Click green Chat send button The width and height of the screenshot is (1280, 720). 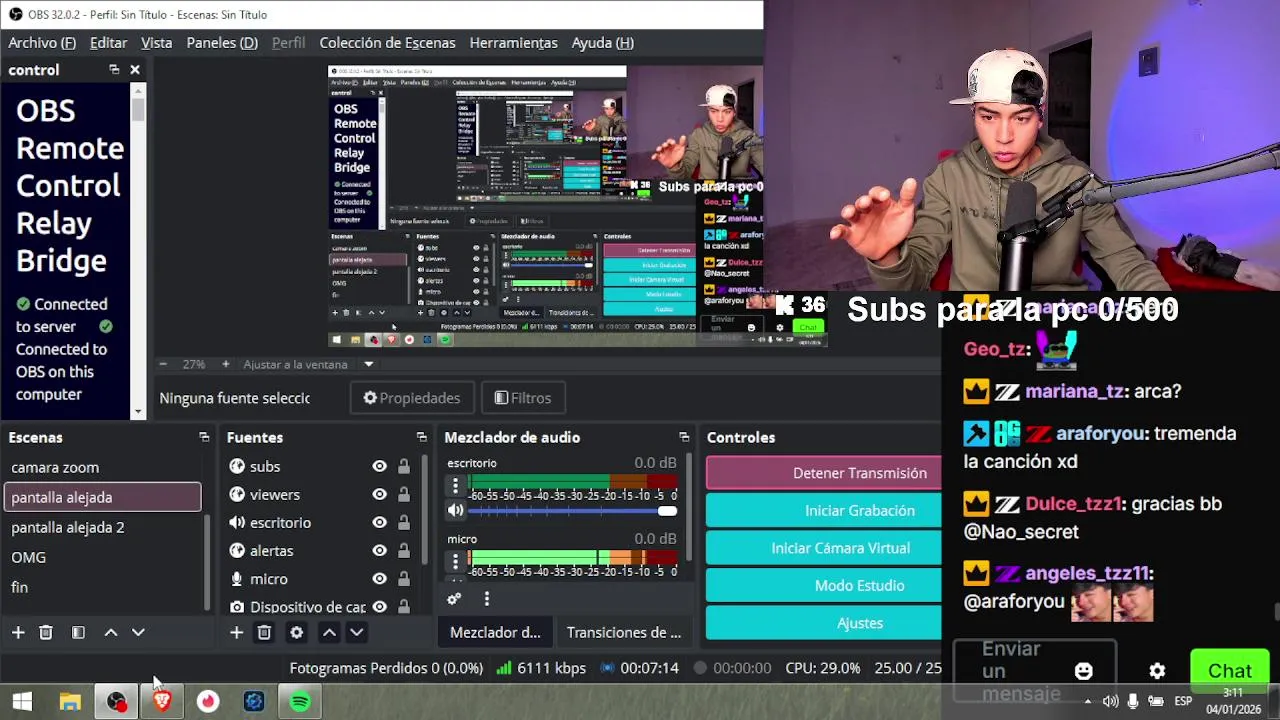coord(1230,671)
